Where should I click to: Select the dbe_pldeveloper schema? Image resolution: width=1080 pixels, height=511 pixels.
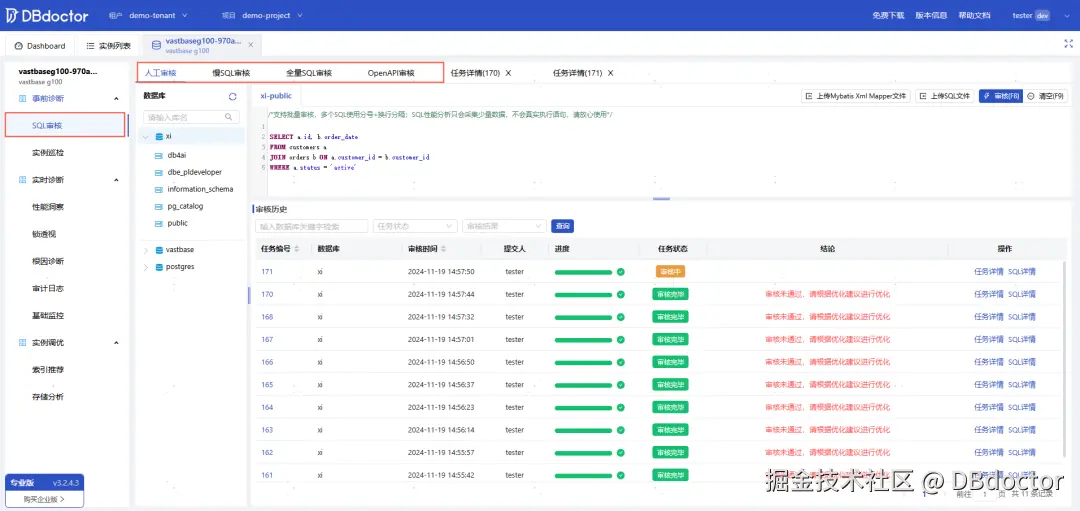[x=194, y=172]
